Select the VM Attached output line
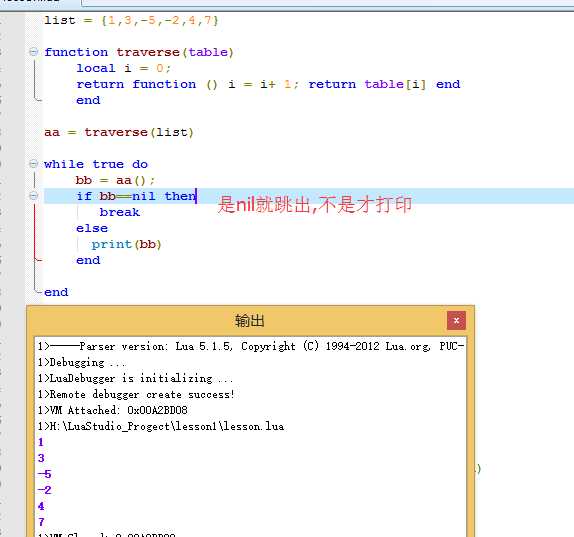Viewport: 574px width, 537px height. point(112,410)
